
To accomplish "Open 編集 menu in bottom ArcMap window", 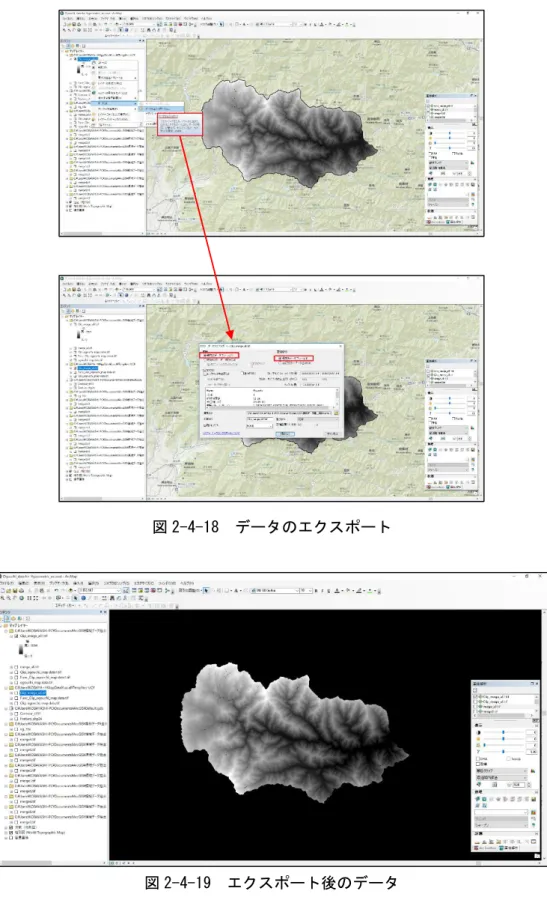I will click(x=23, y=584).
